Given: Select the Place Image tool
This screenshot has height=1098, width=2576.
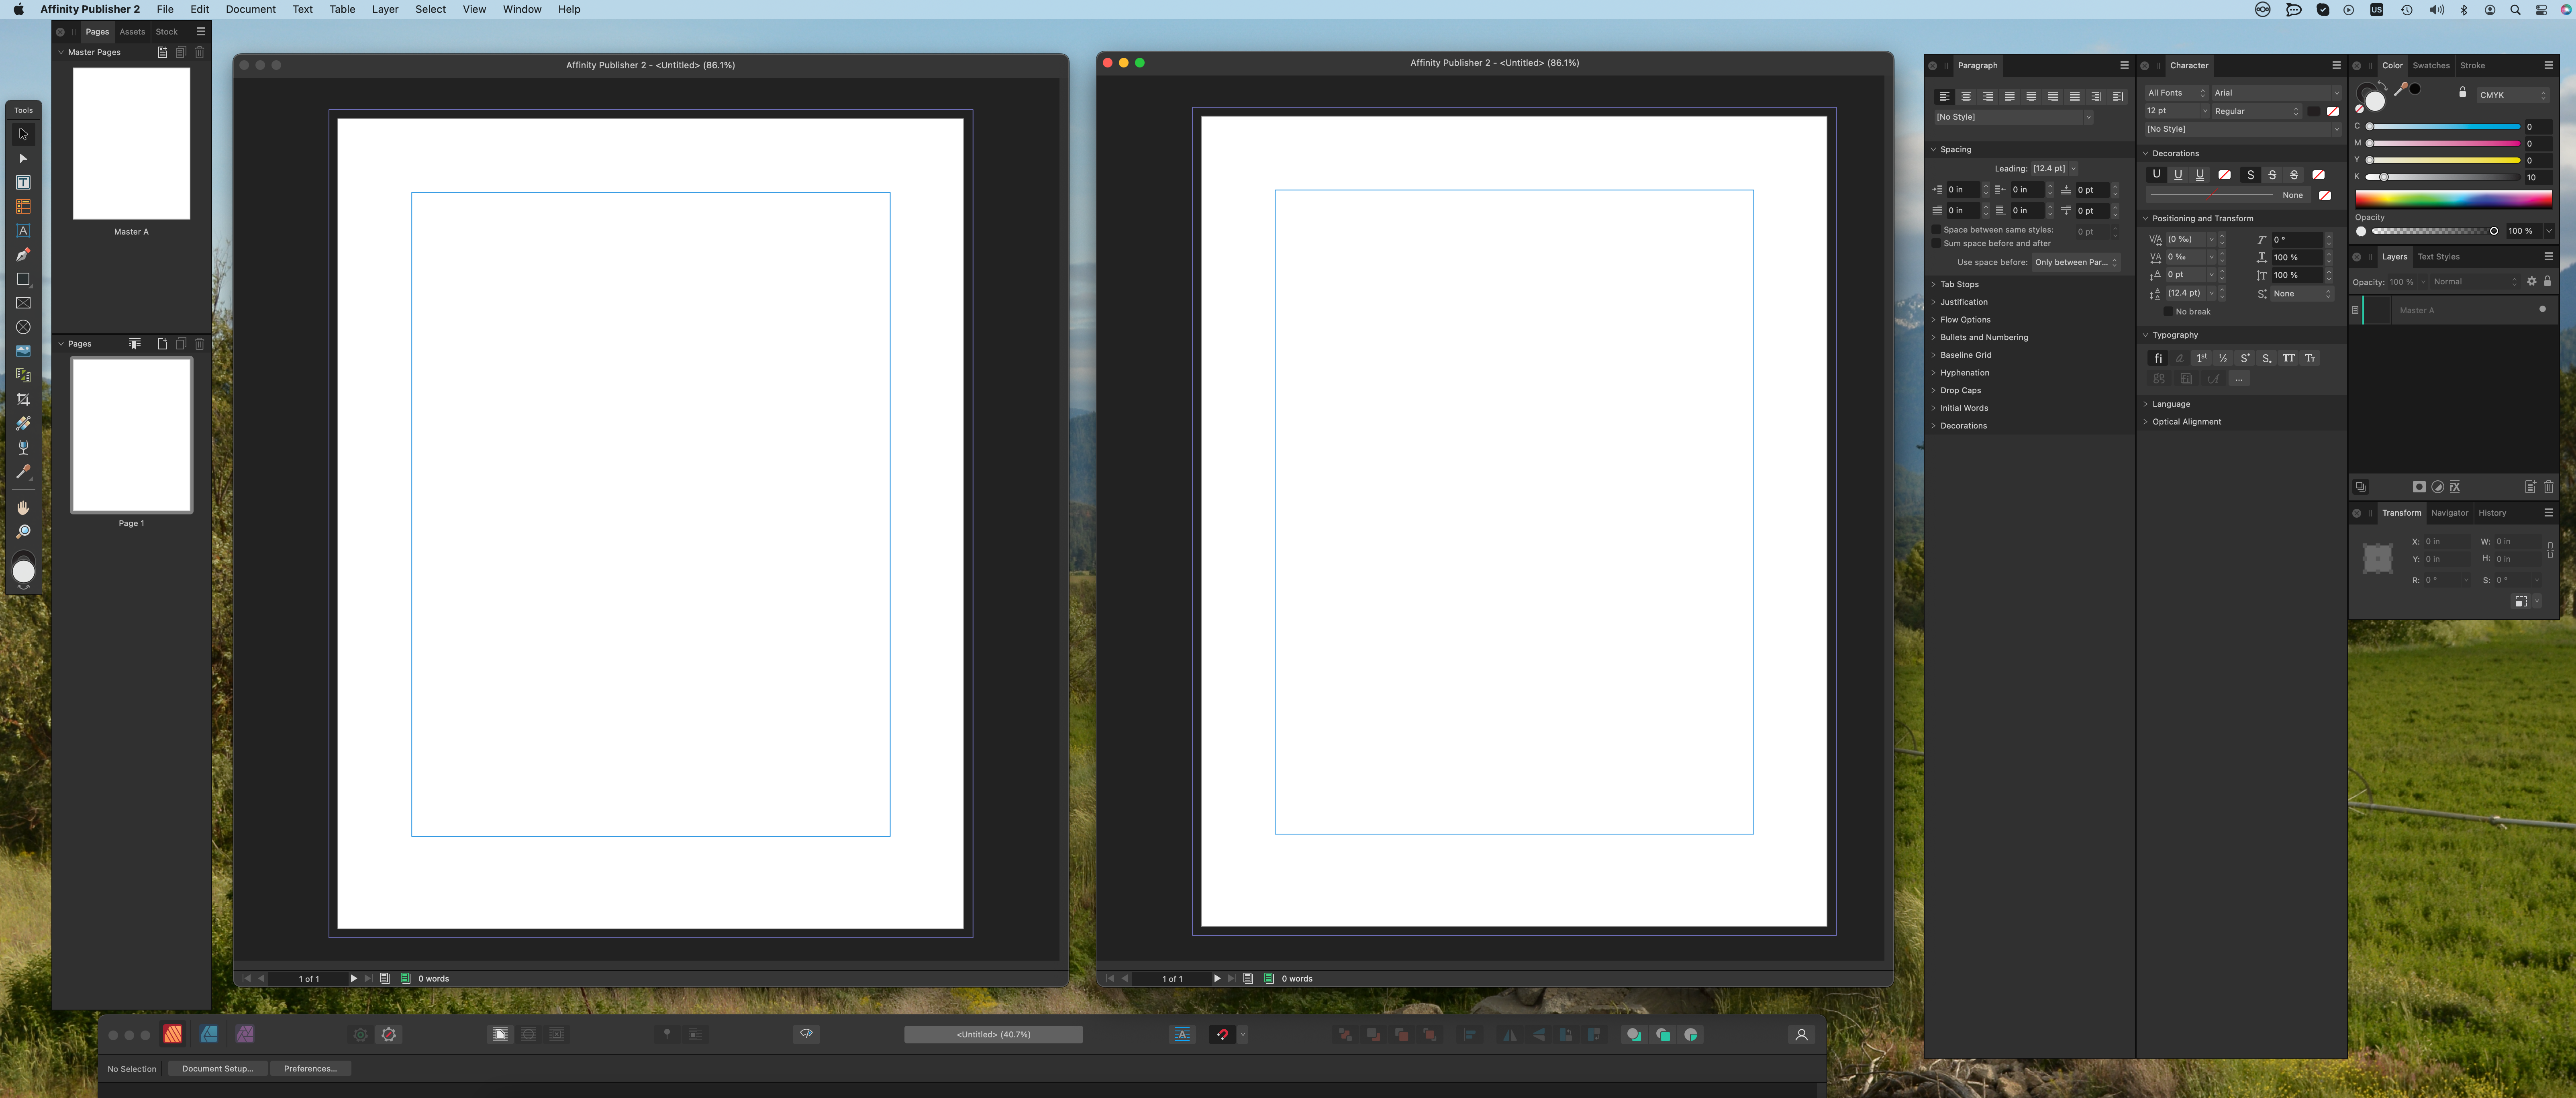Looking at the screenshot, I should (x=23, y=351).
